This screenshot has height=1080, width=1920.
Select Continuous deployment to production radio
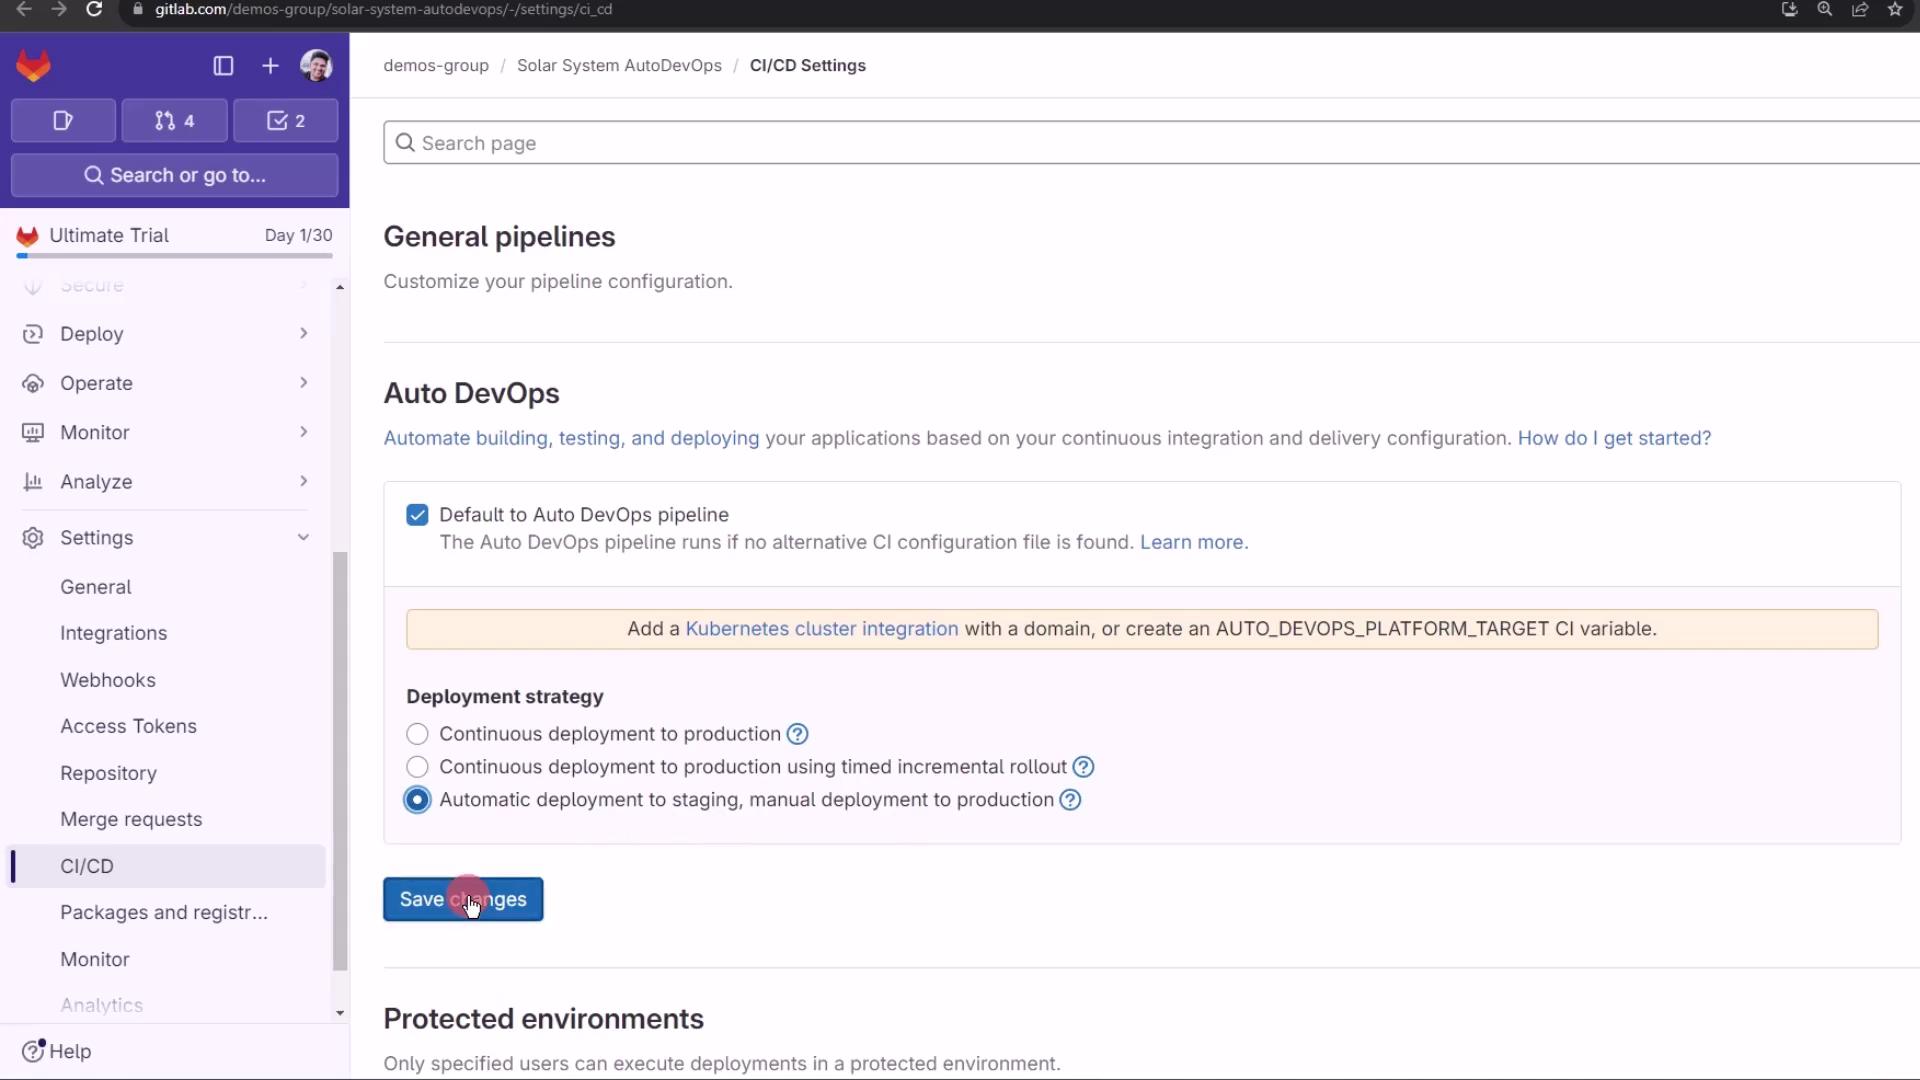[x=417, y=734]
